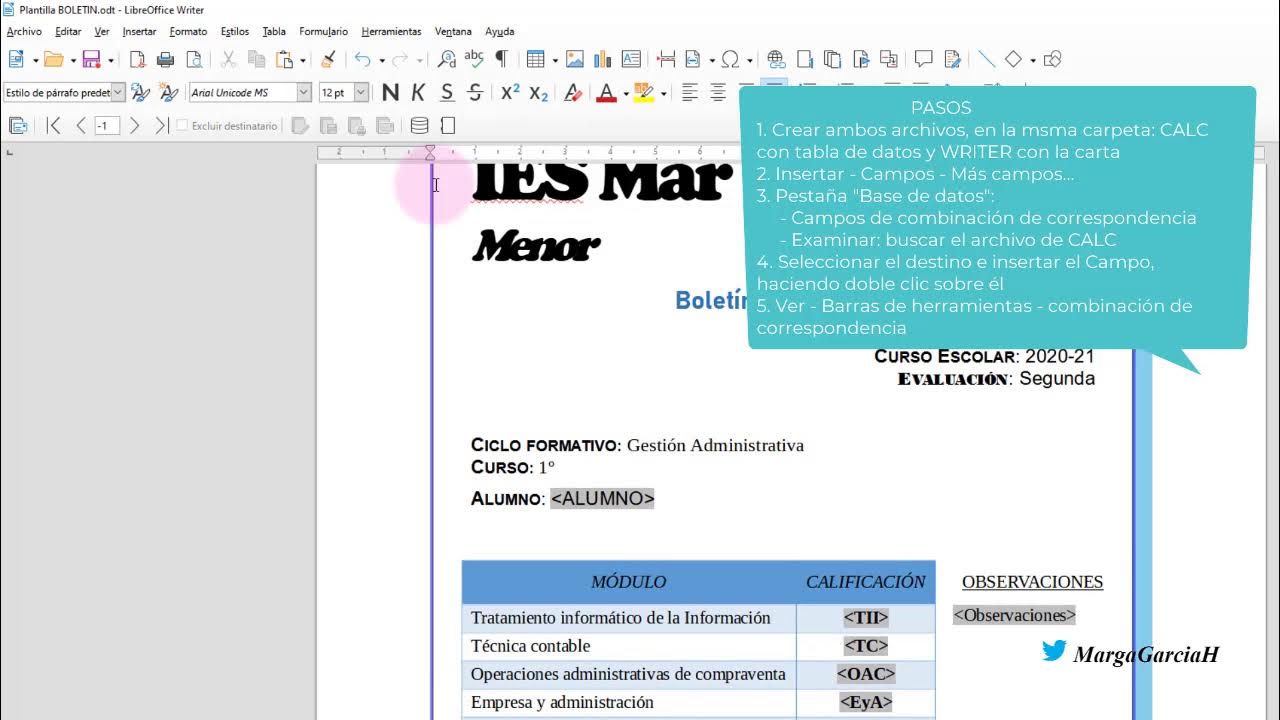Apply the red font color

[606, 93]
